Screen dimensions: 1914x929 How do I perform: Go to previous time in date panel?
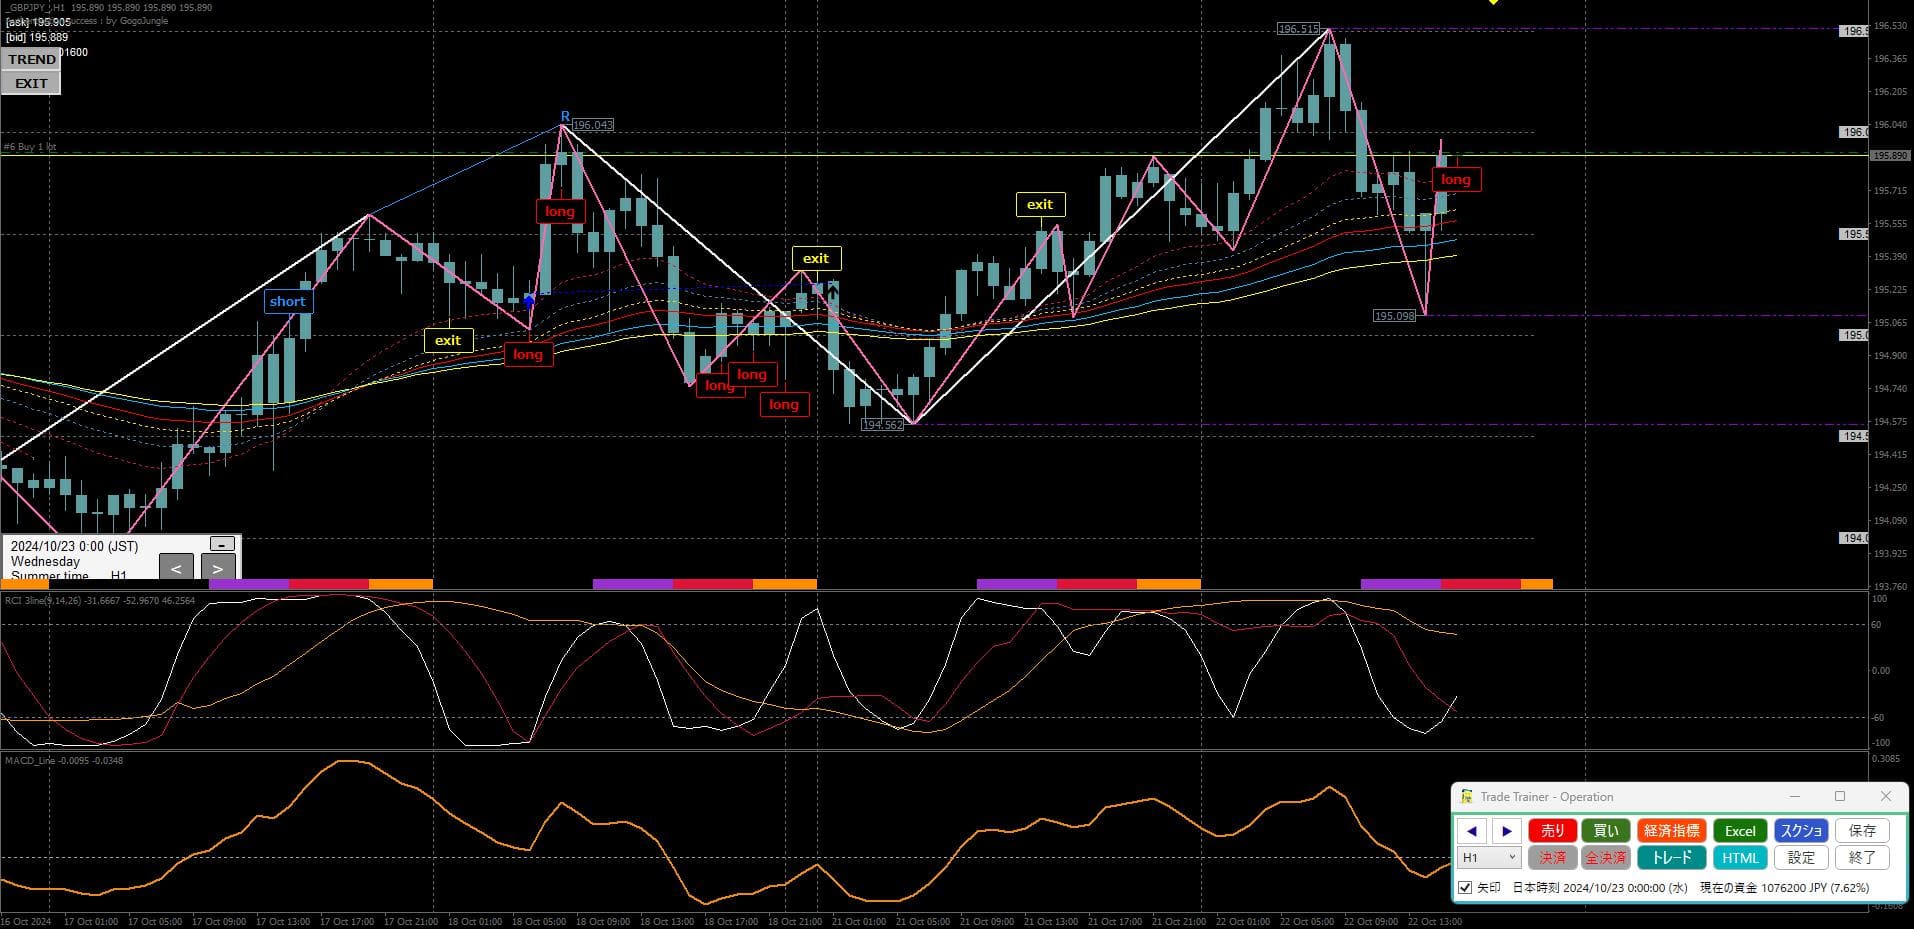point(176,568)
